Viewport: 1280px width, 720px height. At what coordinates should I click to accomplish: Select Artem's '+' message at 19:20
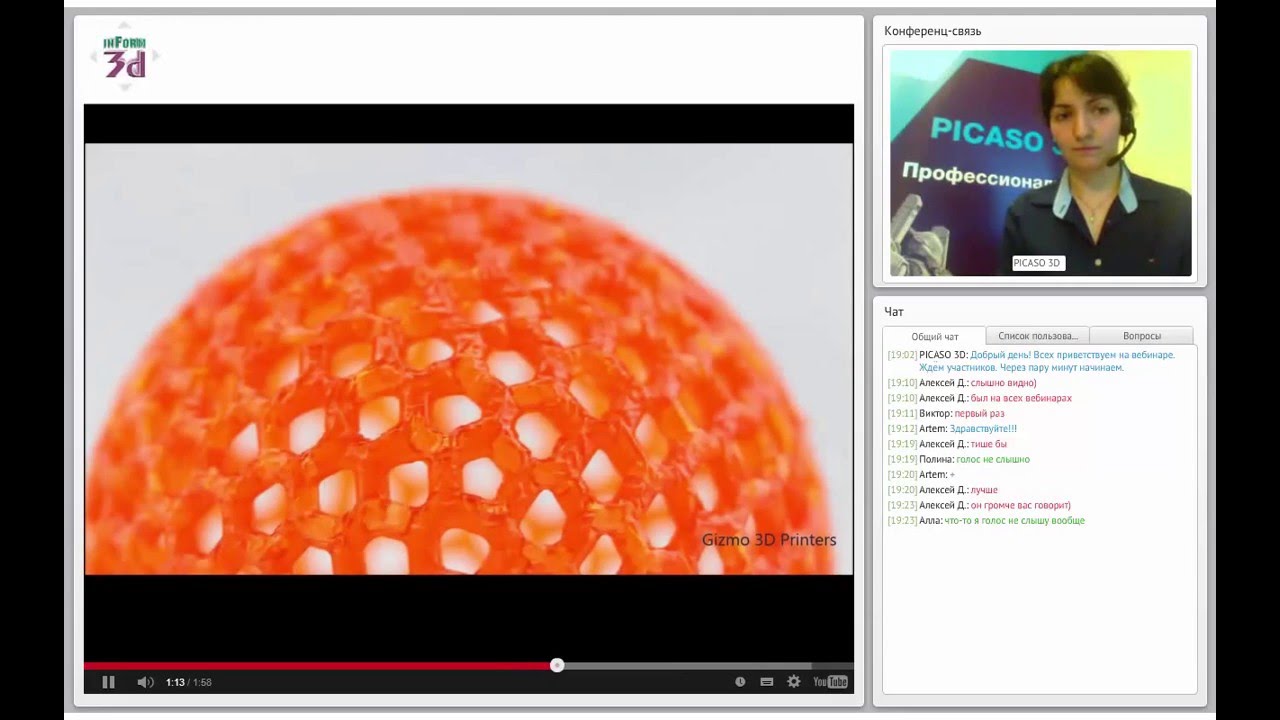click(952, 475)
